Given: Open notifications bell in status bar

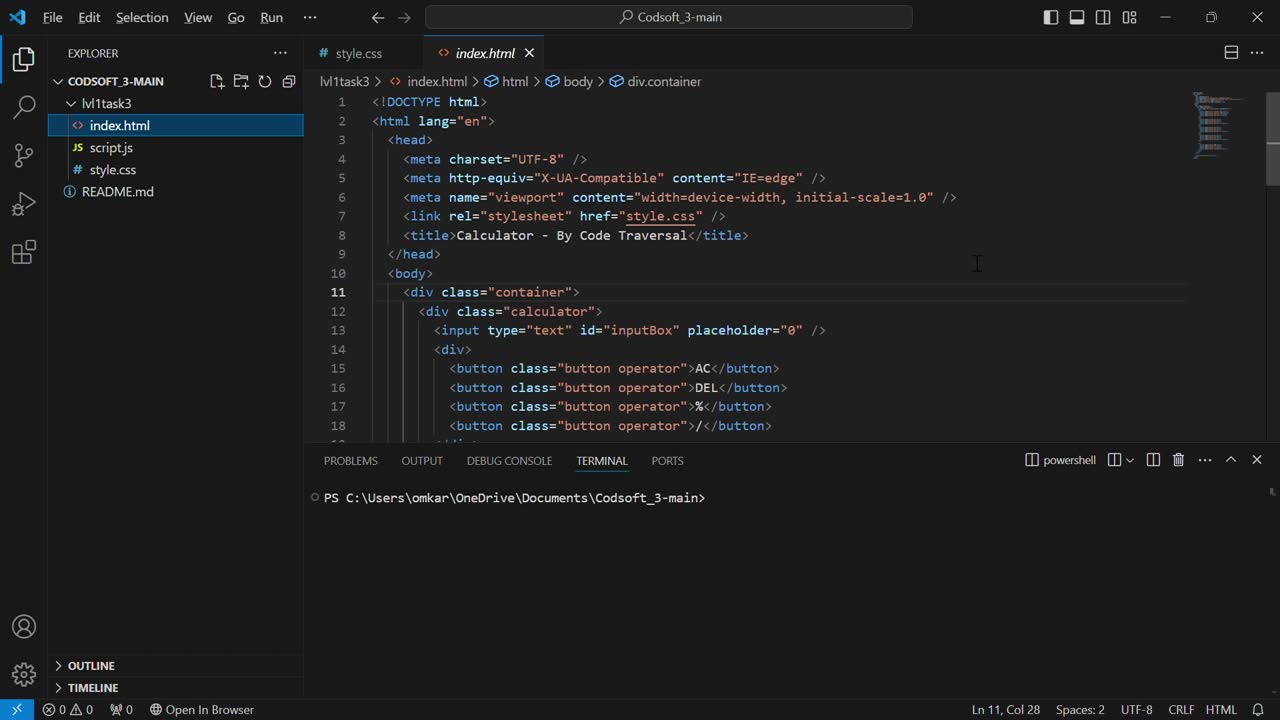Looking at the screenshot, I should point(1258,710).
